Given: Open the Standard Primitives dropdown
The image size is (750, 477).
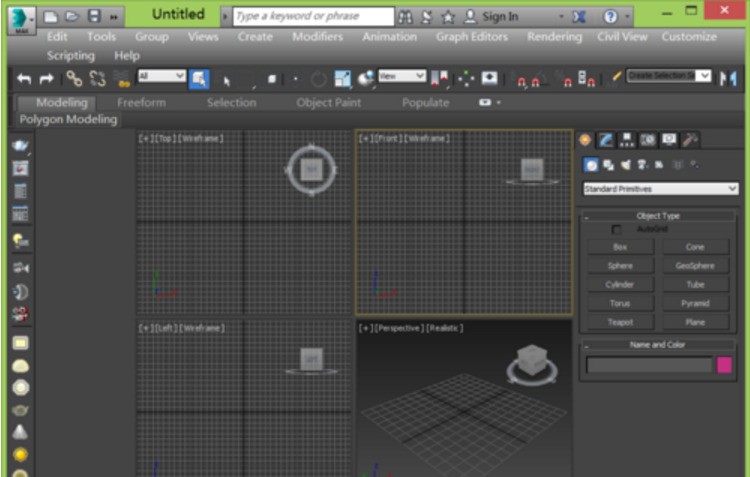Looking at the screenshot, I should point(660,188).
